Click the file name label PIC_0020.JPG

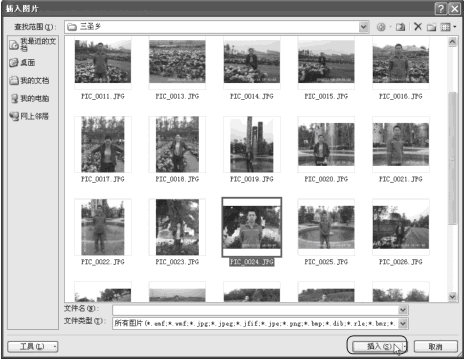click(x=326, y=179)
